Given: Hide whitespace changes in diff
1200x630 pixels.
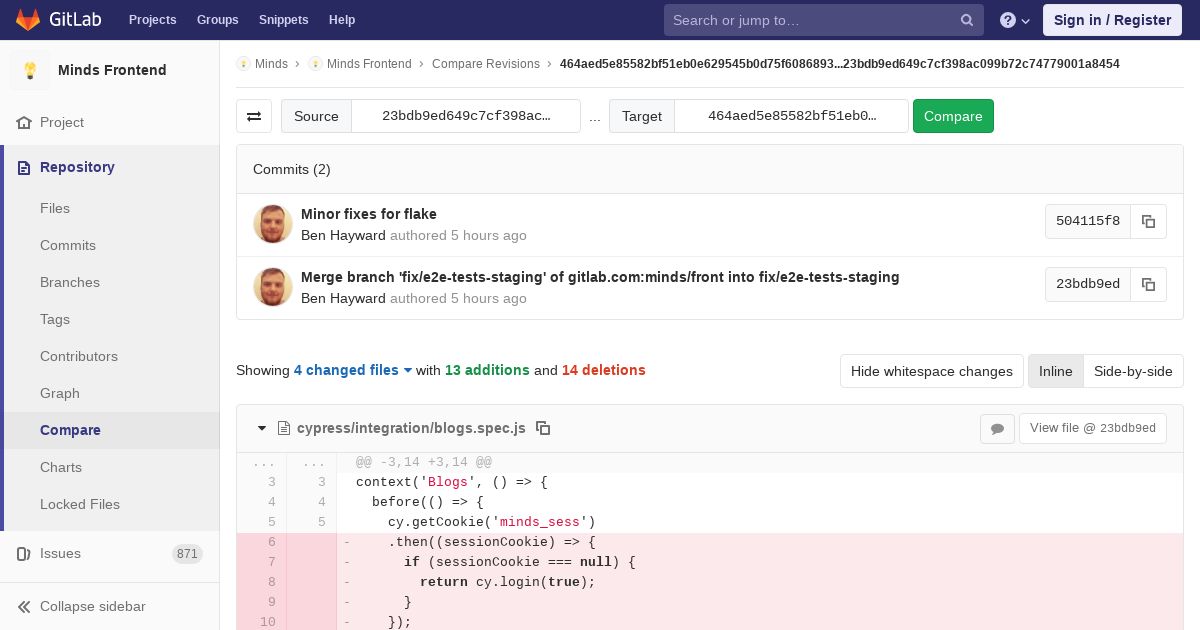Looking at the screenshot, I should [x=932, y=371].
